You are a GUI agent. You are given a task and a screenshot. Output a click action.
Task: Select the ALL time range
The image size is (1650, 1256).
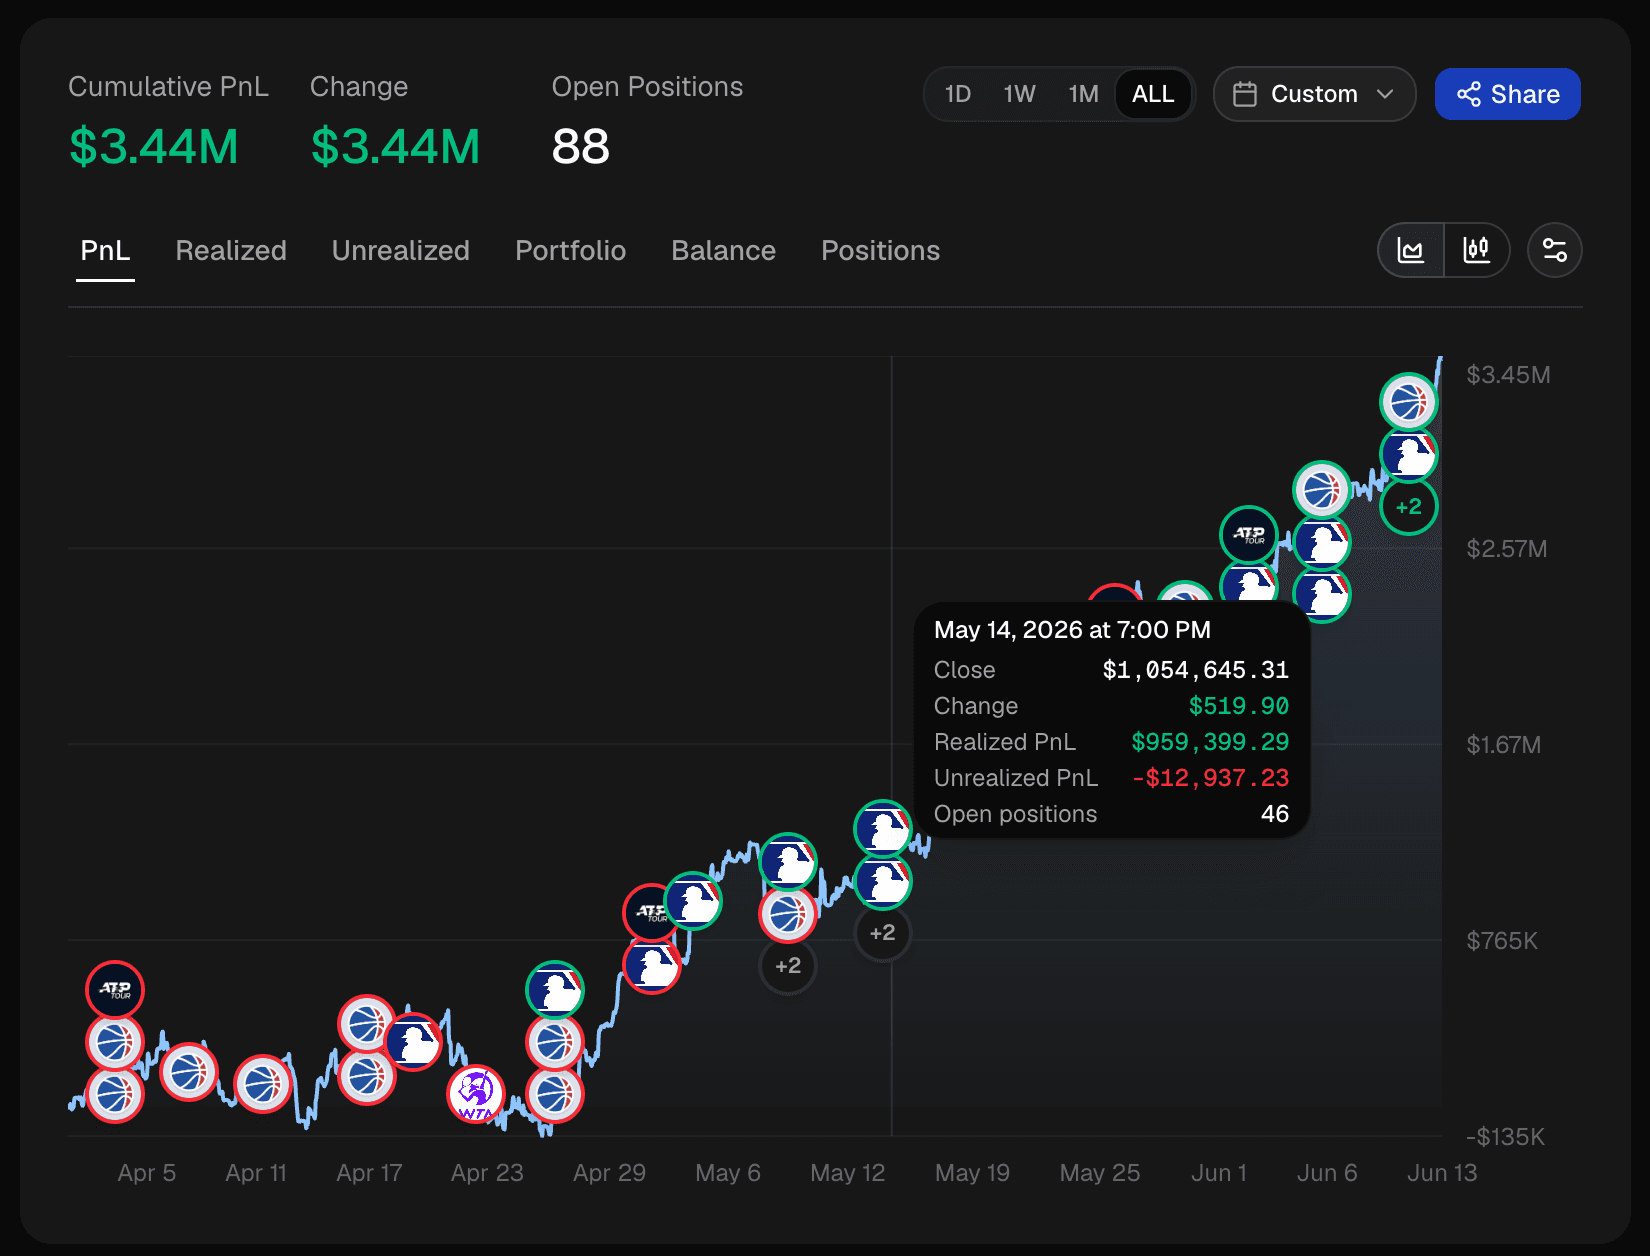[1153, 94]
